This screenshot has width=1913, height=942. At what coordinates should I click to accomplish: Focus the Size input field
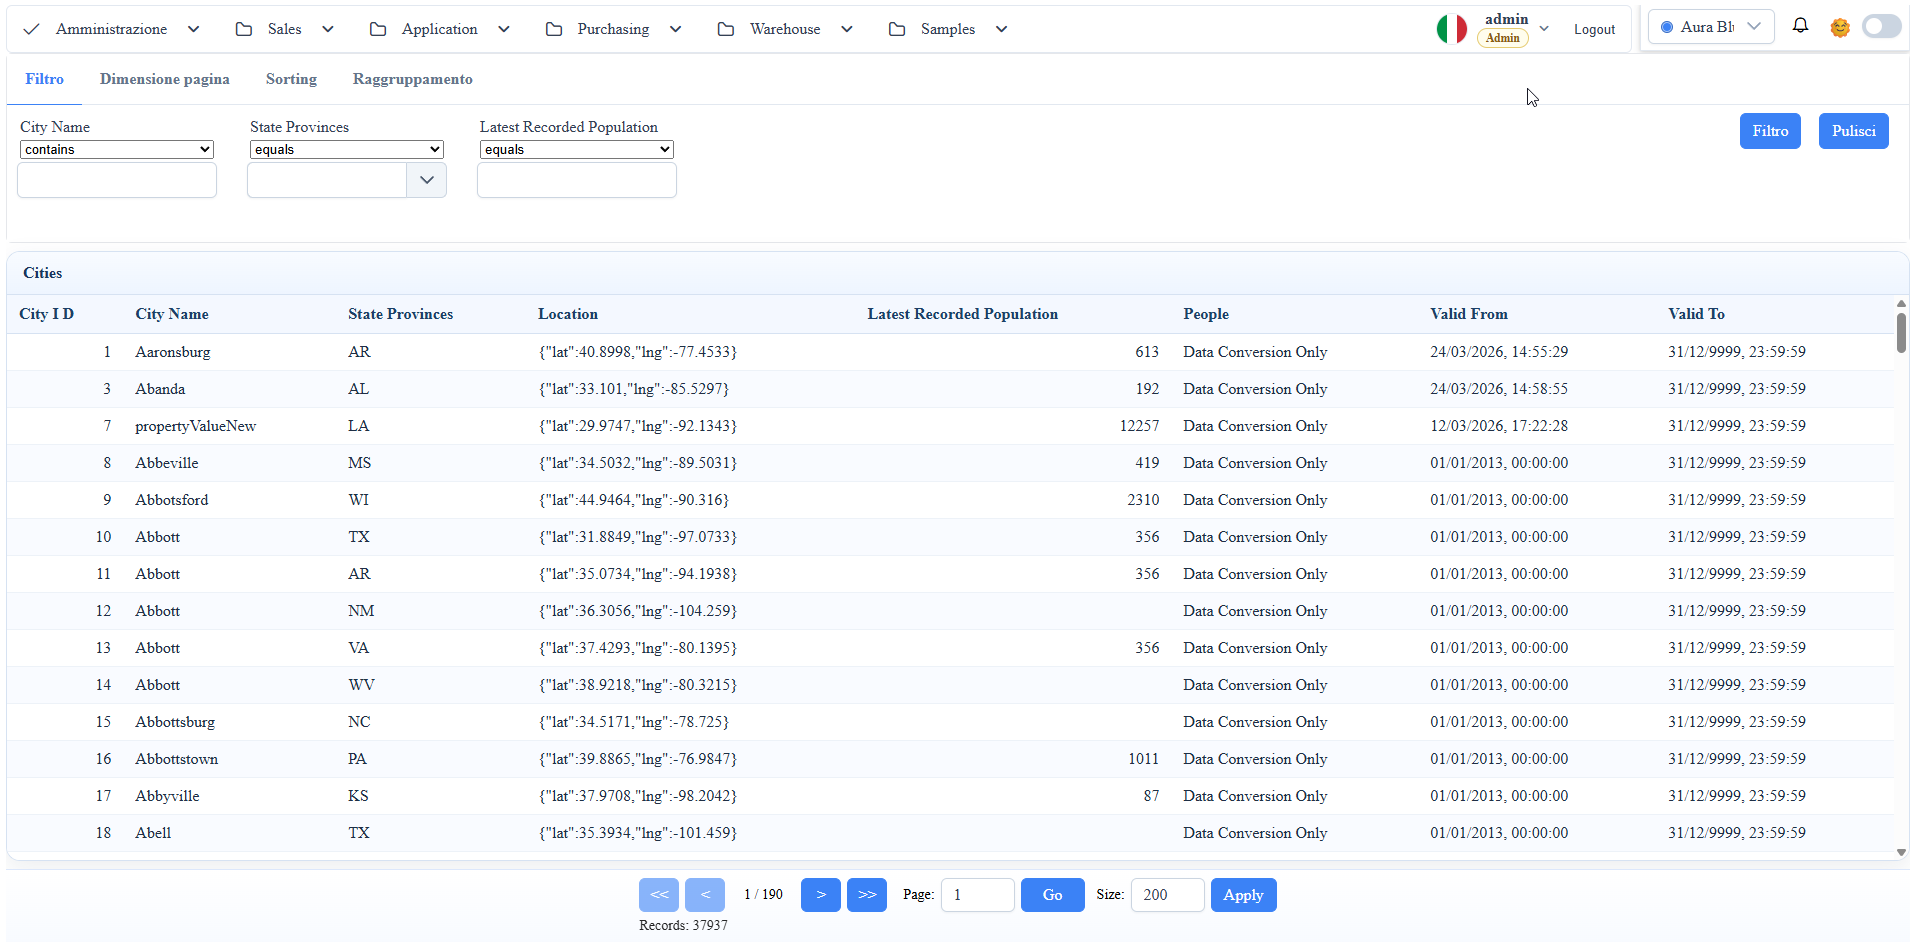click(x=1168, y=895)
